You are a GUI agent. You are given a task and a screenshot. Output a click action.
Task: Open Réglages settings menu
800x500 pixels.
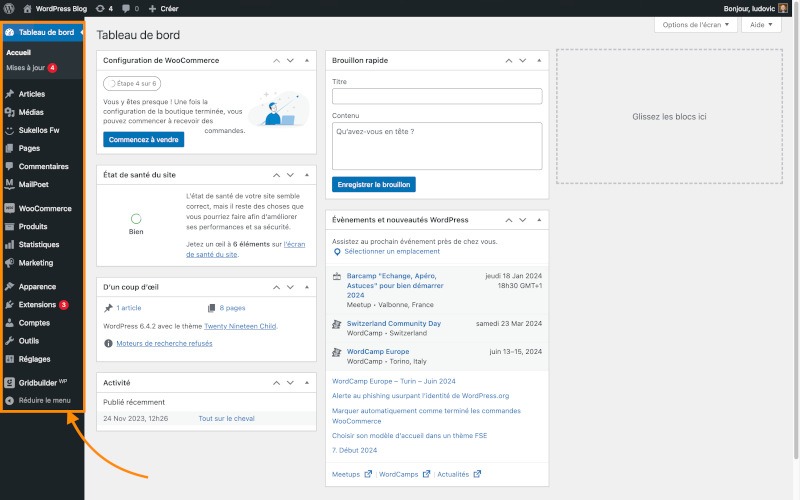(x=34, y=358)
